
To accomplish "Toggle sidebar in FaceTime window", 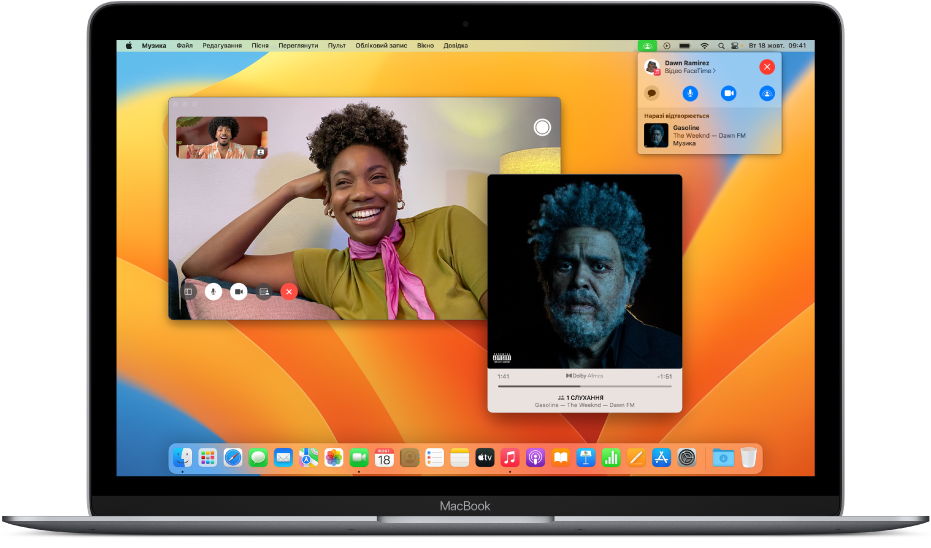I will coord(188,292).
